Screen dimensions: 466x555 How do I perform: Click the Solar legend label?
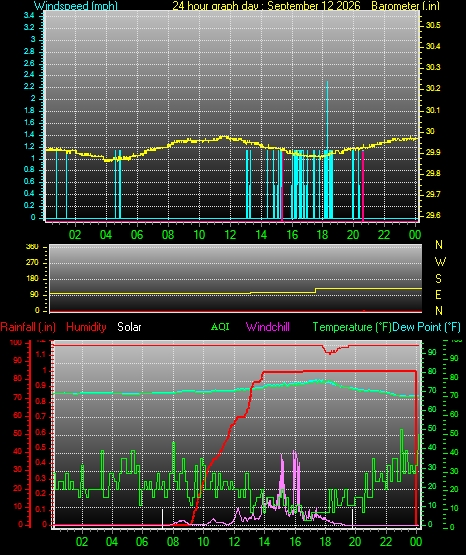pos(129,327)
